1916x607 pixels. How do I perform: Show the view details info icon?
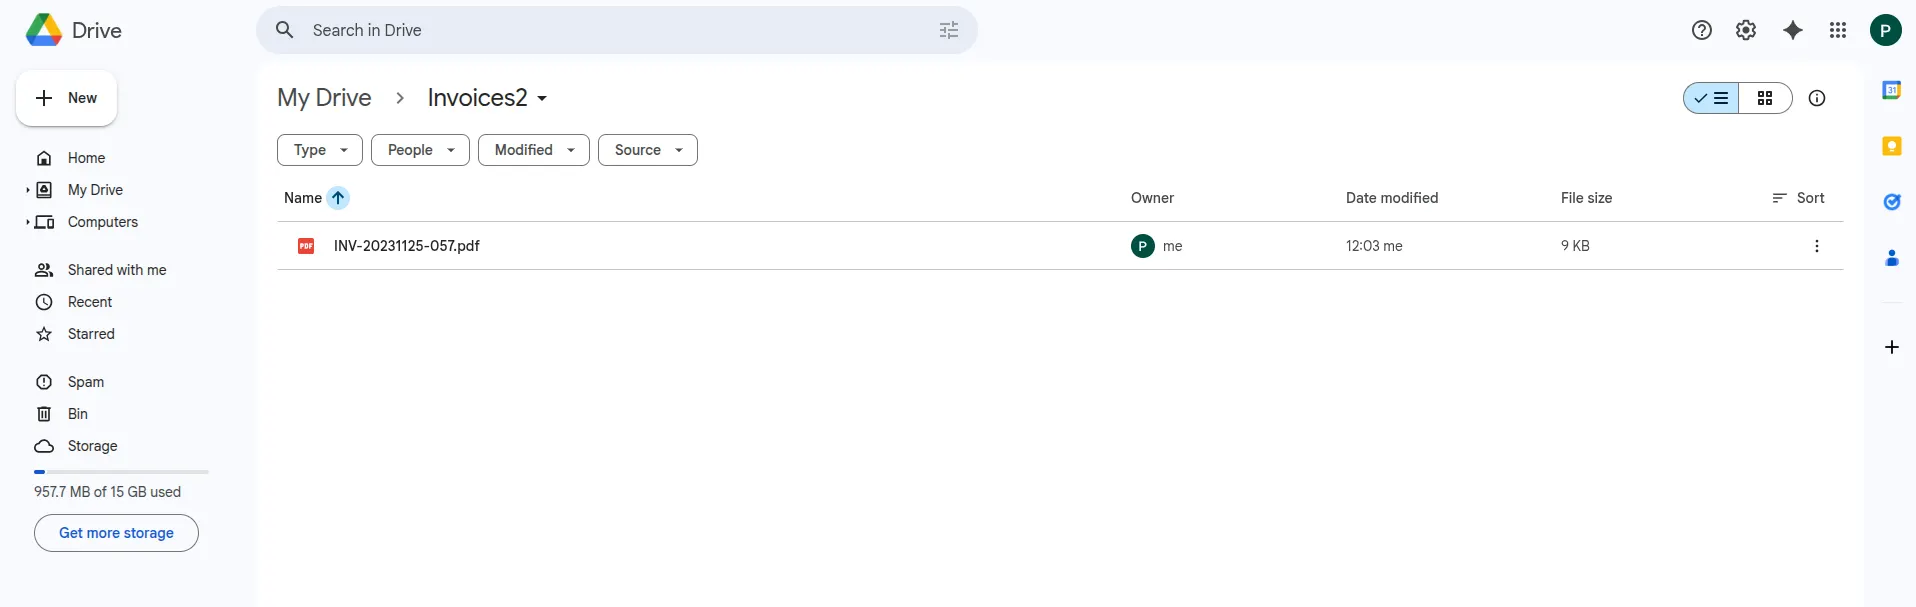pos(1817,98)
